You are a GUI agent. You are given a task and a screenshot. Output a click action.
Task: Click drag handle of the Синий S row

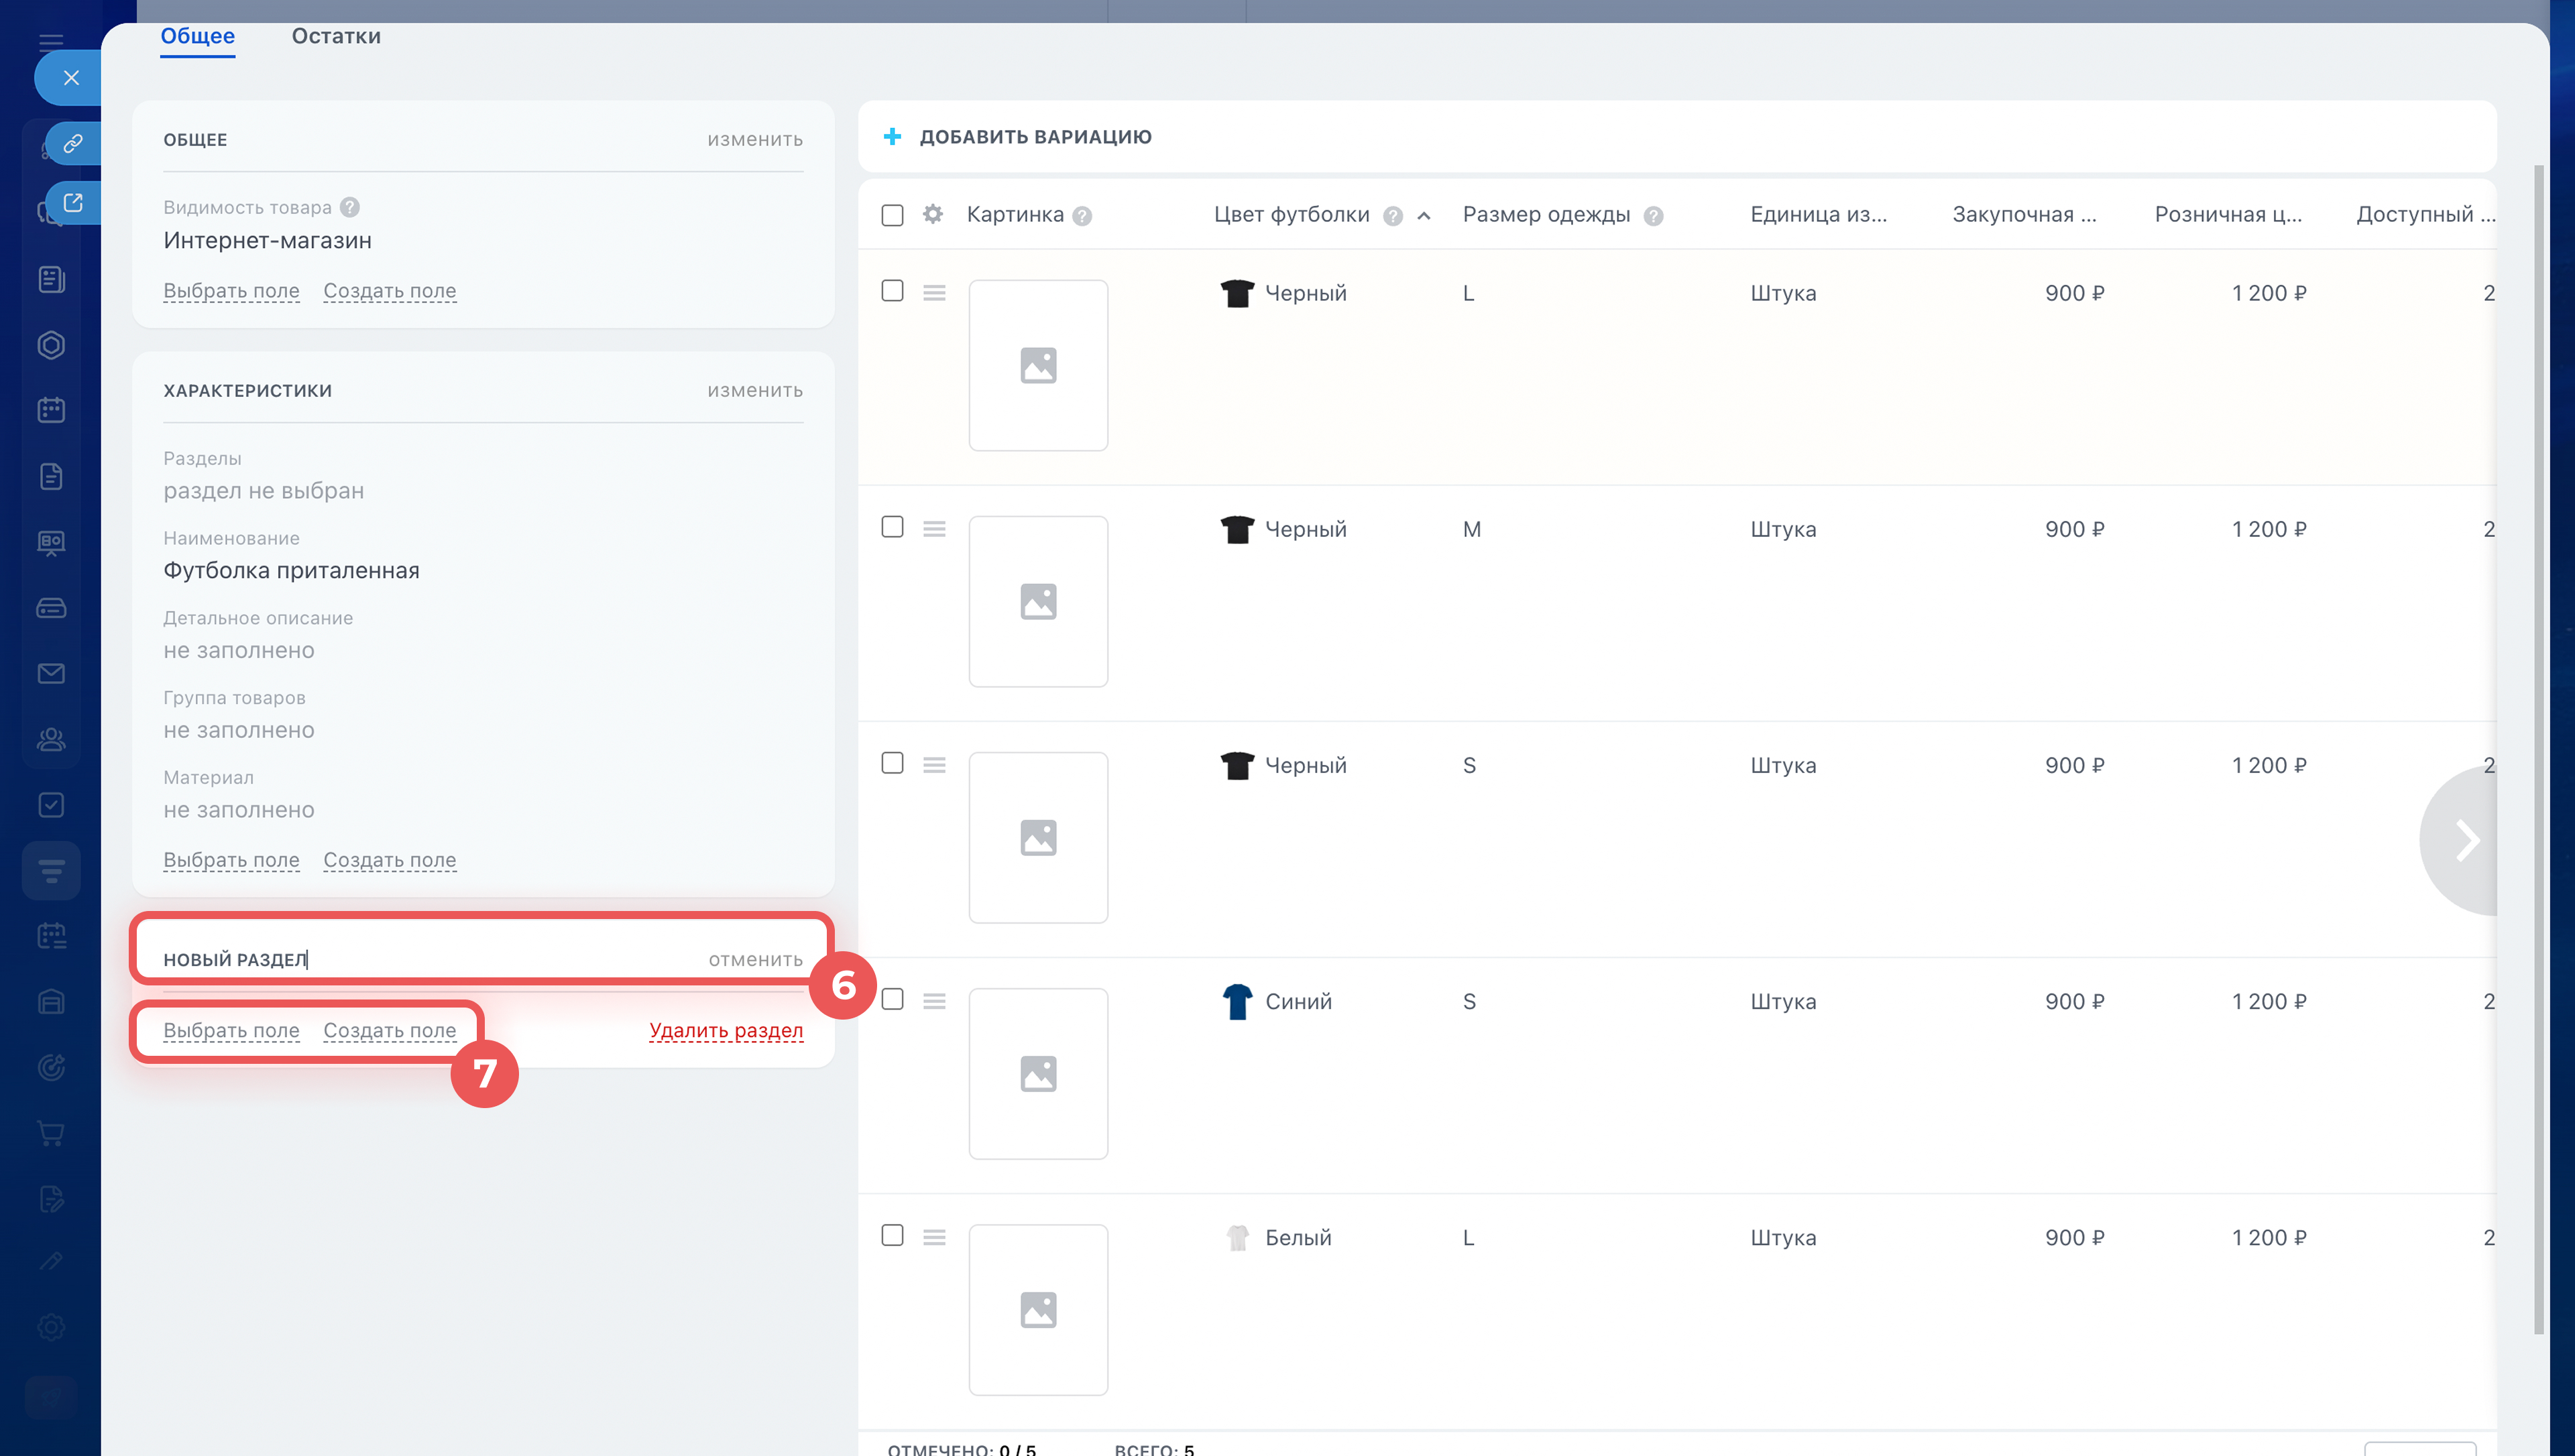934,1001
